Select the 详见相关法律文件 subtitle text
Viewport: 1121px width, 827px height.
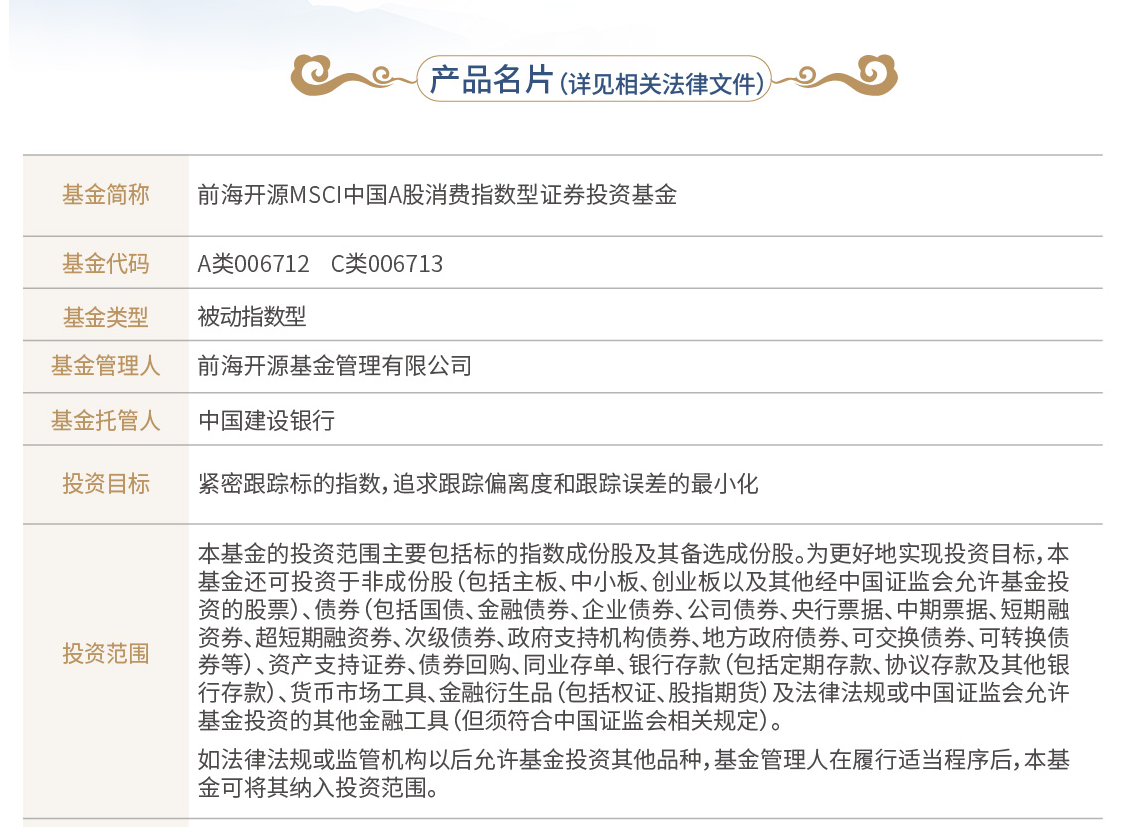pos(662,84)
